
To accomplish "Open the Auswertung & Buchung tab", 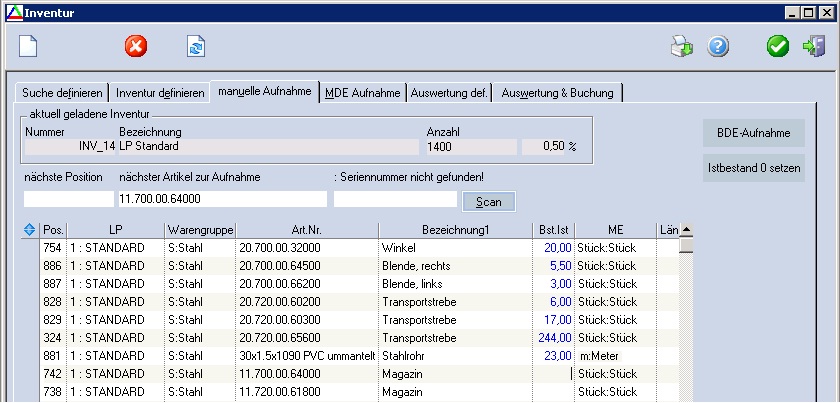I will click(x=559, y=93).
